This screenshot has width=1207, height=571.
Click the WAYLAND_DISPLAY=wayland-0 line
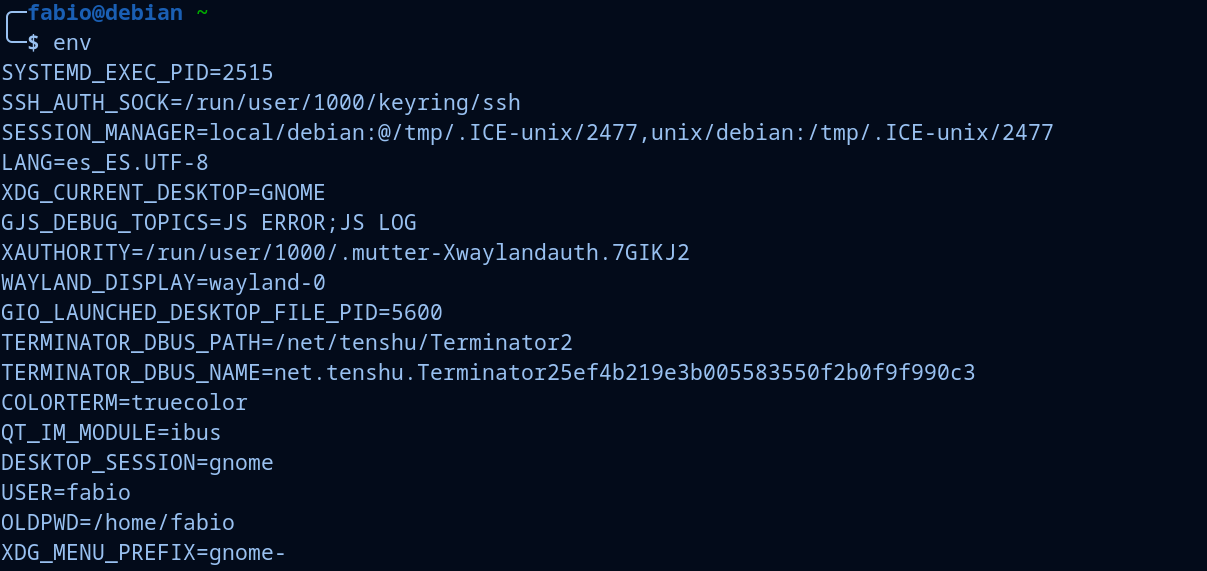click(x=163, y=283)
